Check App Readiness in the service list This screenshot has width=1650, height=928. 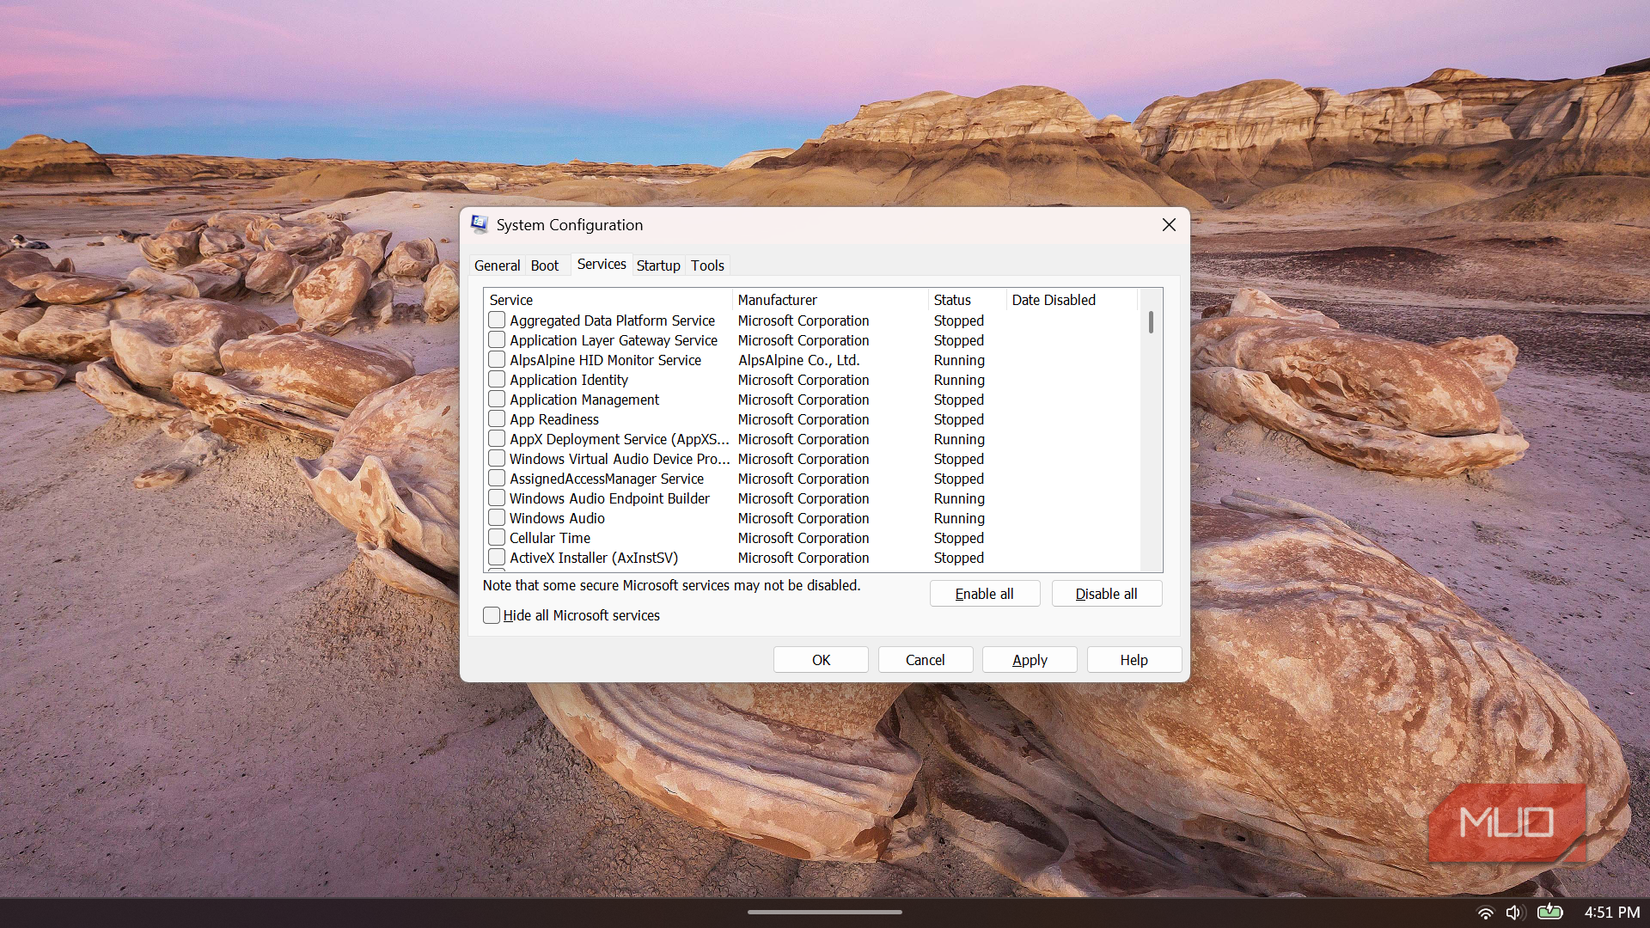click(496, 419)
